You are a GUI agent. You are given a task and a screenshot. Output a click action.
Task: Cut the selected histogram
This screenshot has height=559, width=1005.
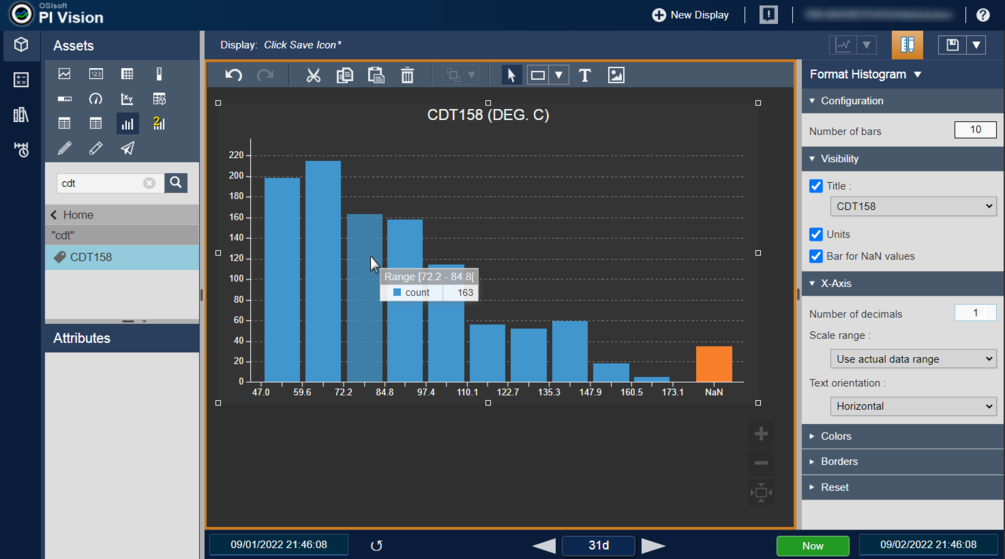coord(313,75)
